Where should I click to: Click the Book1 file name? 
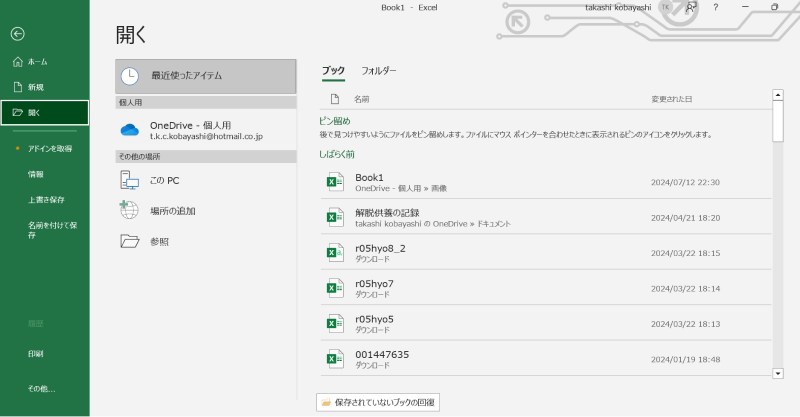pyautogui.click(x=369, y=177)
